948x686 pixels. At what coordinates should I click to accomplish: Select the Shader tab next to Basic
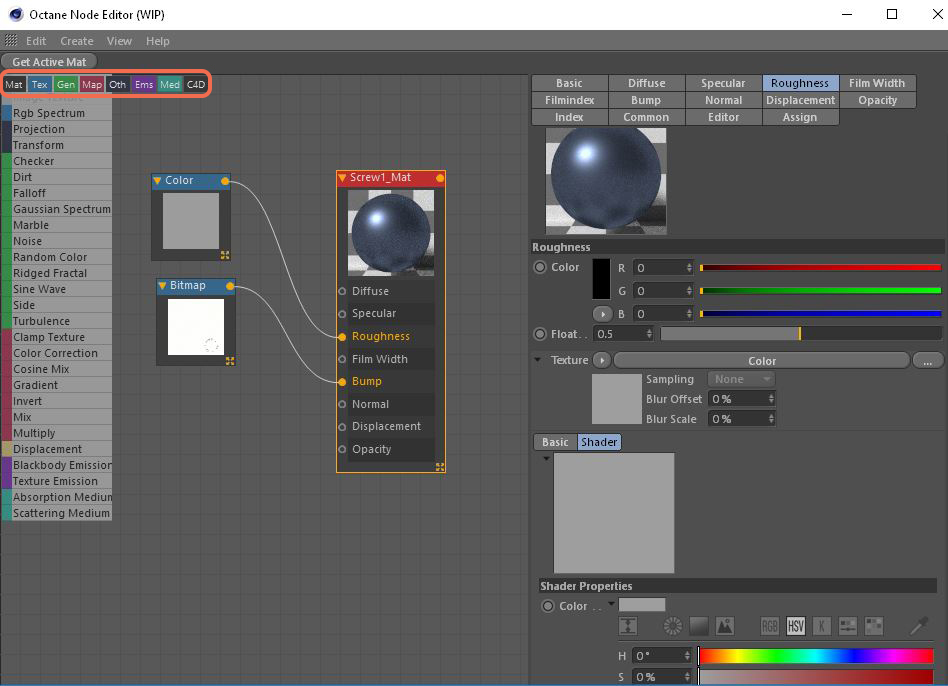point(598,440)
